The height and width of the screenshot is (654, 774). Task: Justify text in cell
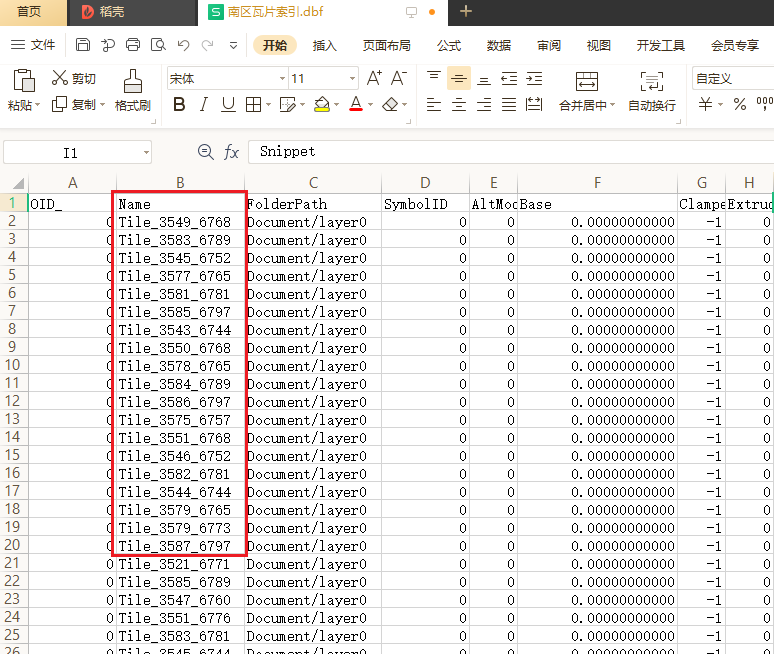(x=509, y=105)
